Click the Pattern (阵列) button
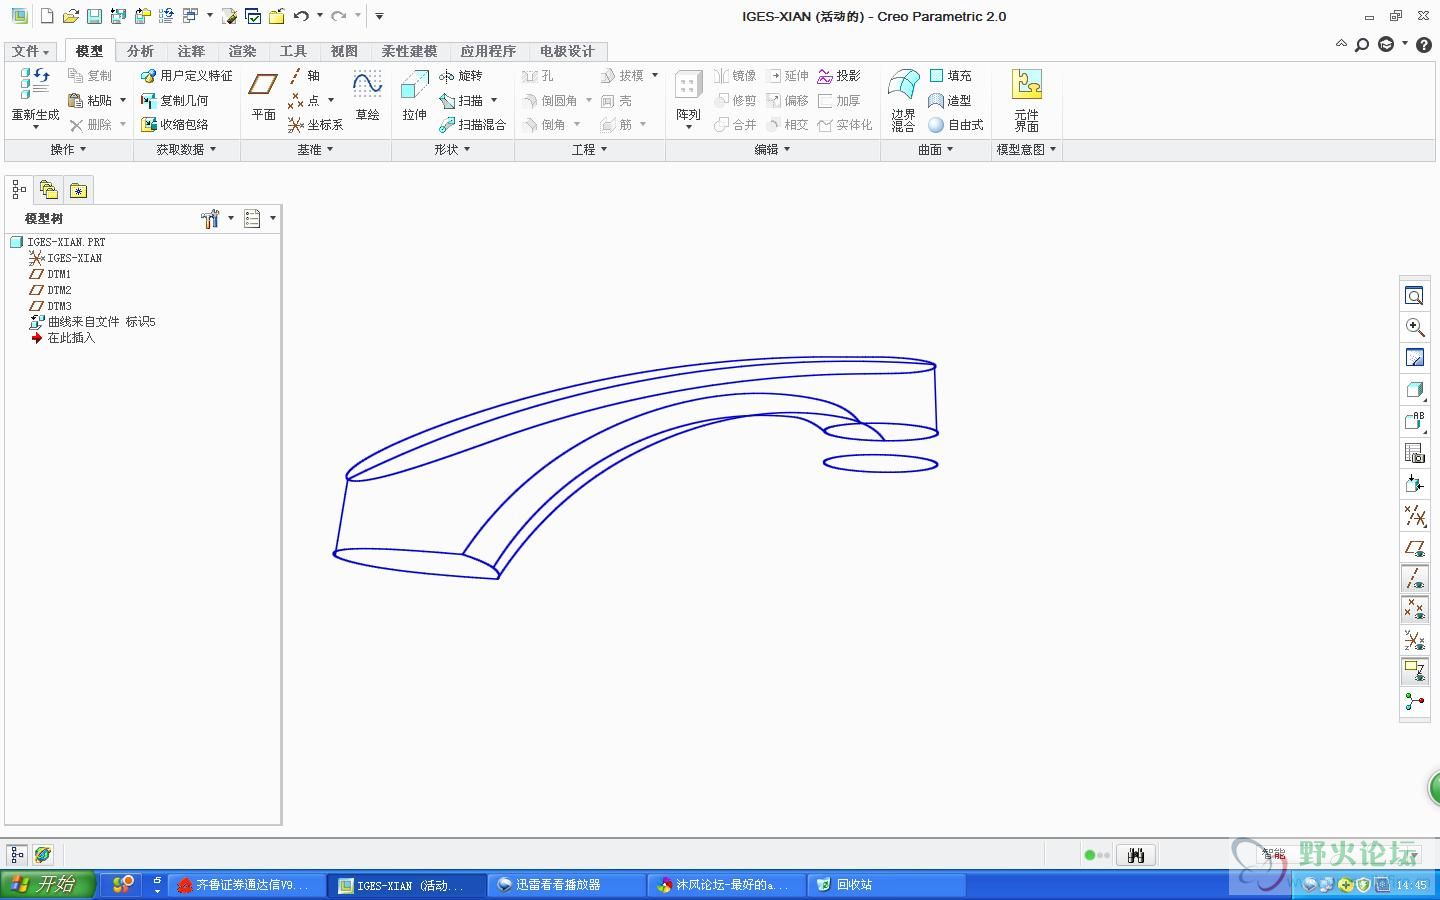Screen dimensions: 1440x900 click(688, 98)
